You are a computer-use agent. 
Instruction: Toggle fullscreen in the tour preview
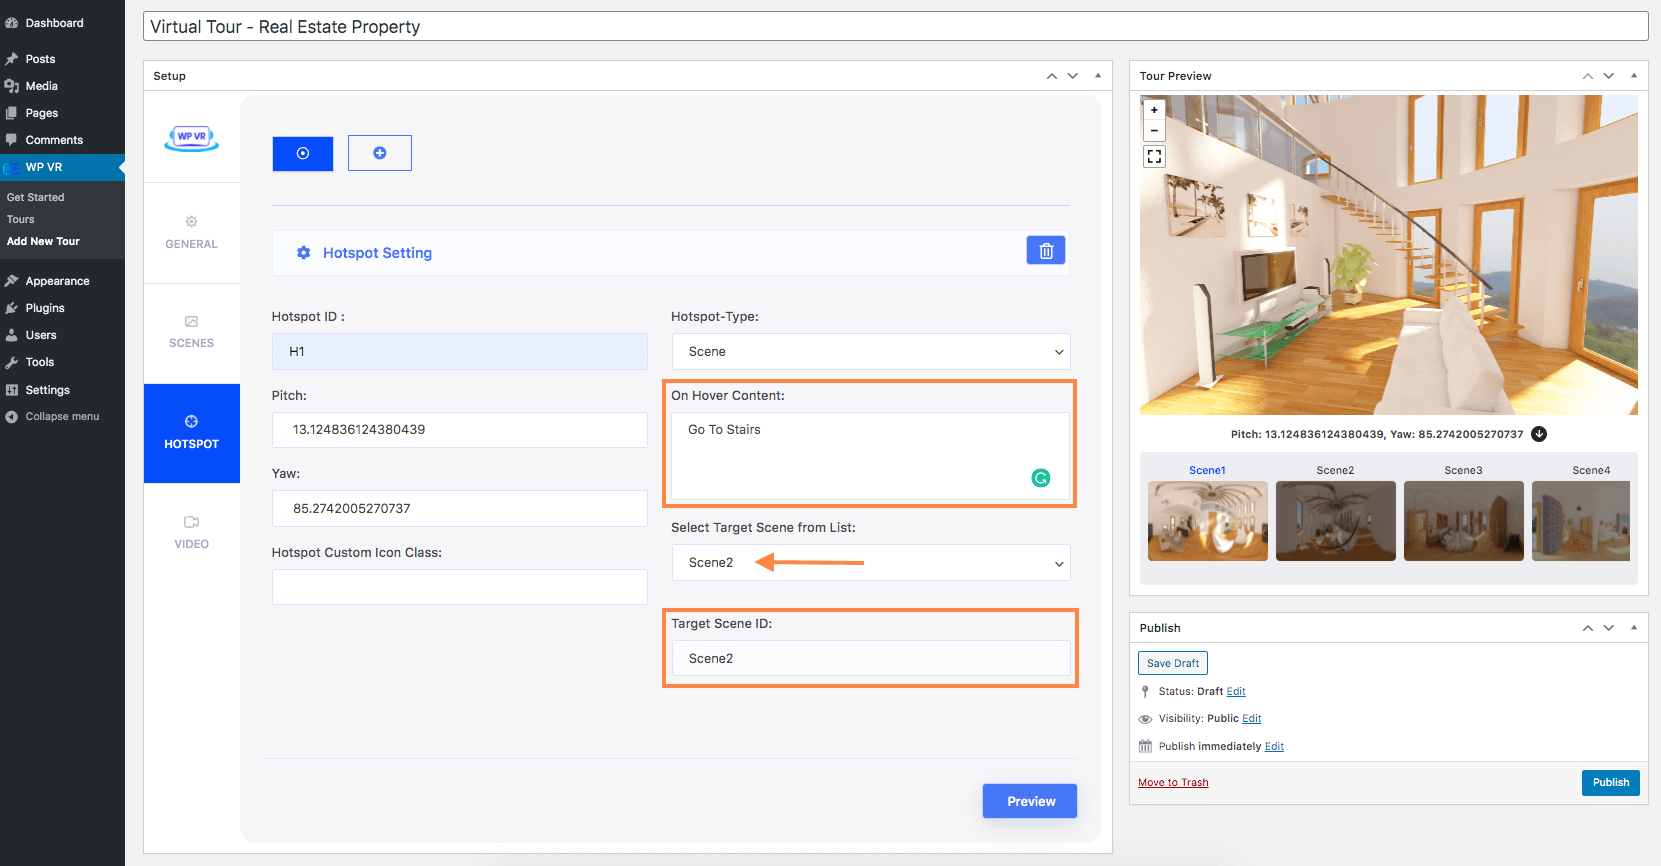pyautogui.click(x=1154, y=156)
